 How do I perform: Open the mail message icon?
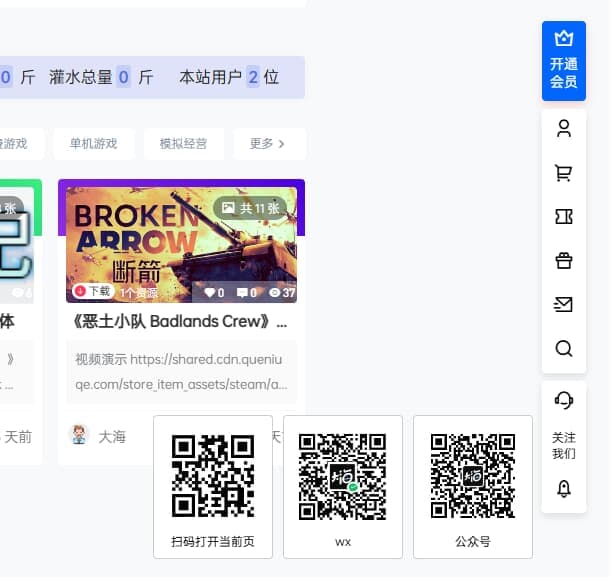[x=563, y=305]
